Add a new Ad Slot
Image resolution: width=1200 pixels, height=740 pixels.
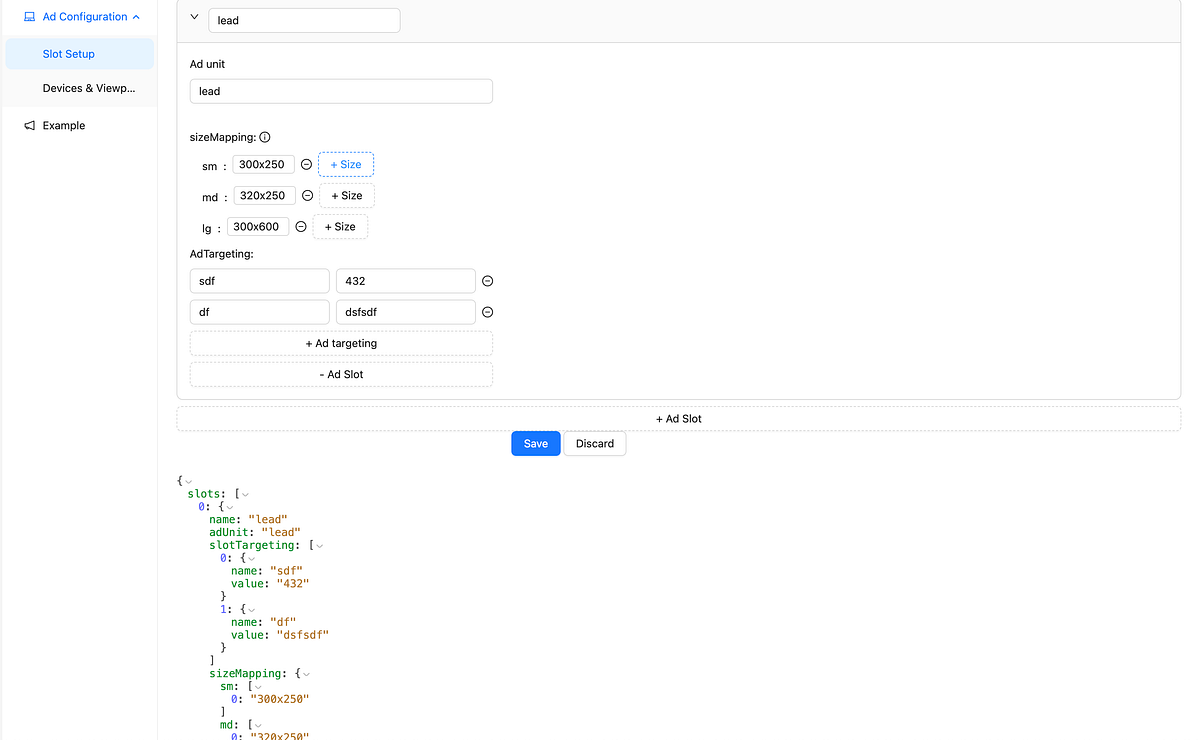click(x=678, y=418)
